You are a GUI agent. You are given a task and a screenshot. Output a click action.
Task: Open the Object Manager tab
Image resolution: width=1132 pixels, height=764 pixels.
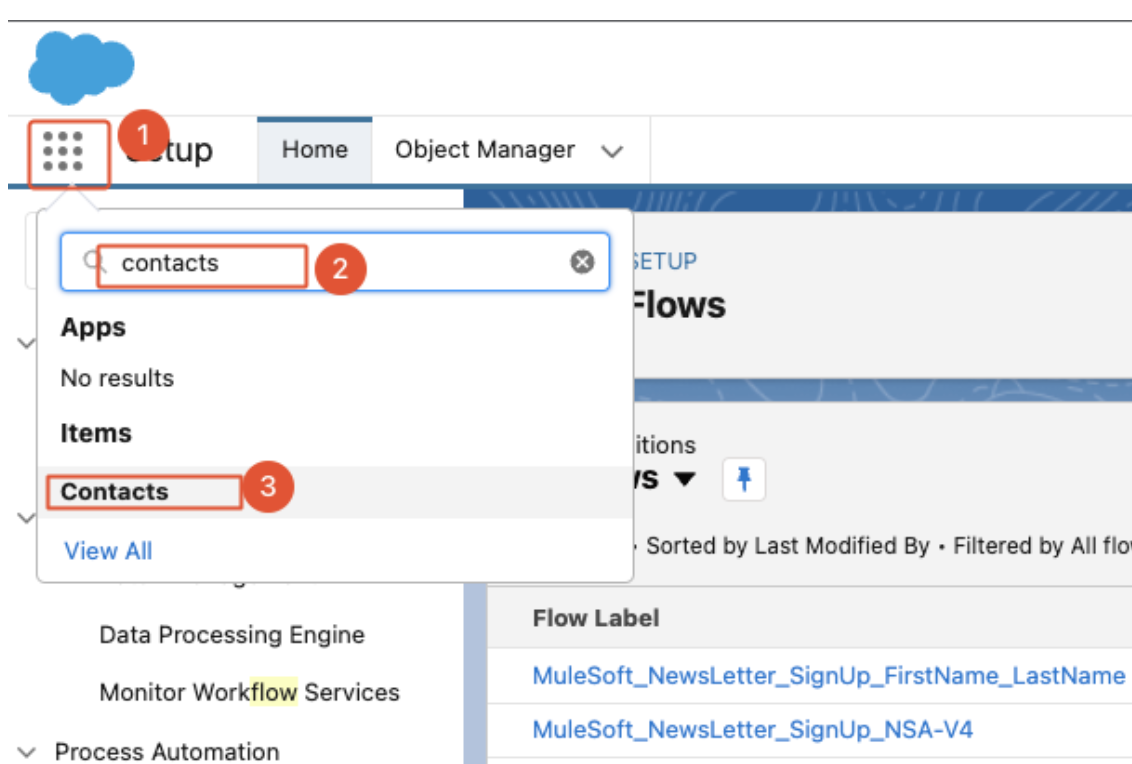484,150
